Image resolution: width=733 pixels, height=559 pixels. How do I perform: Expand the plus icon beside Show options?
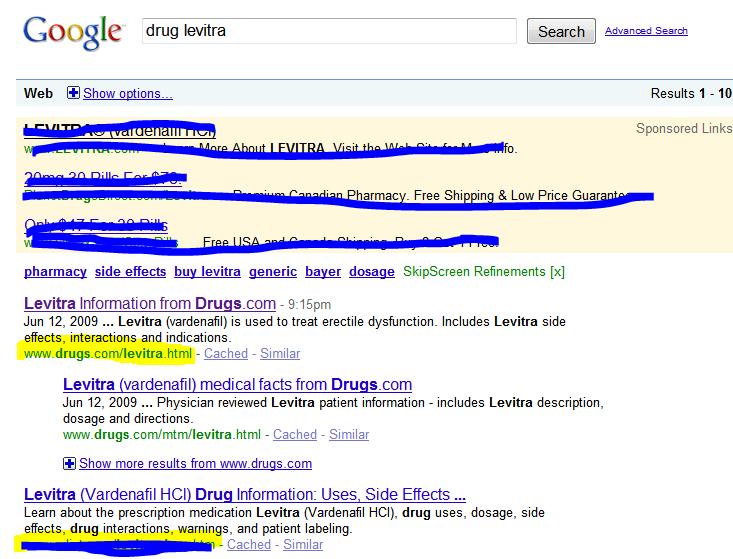[73, 93]
